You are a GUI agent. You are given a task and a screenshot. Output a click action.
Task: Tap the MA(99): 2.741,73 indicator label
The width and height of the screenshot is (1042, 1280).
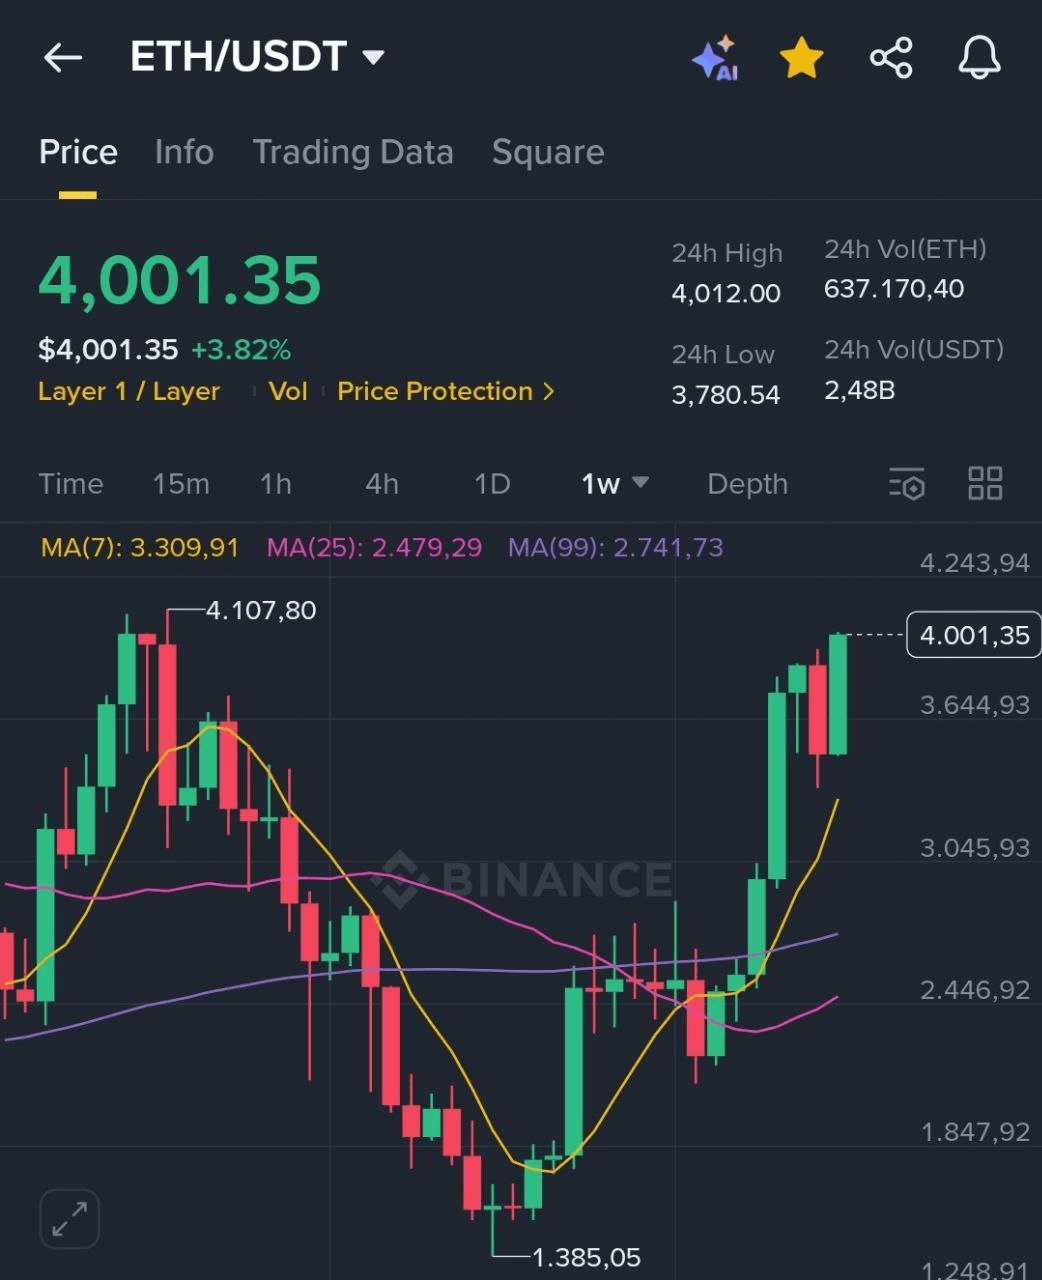[615, 547]
